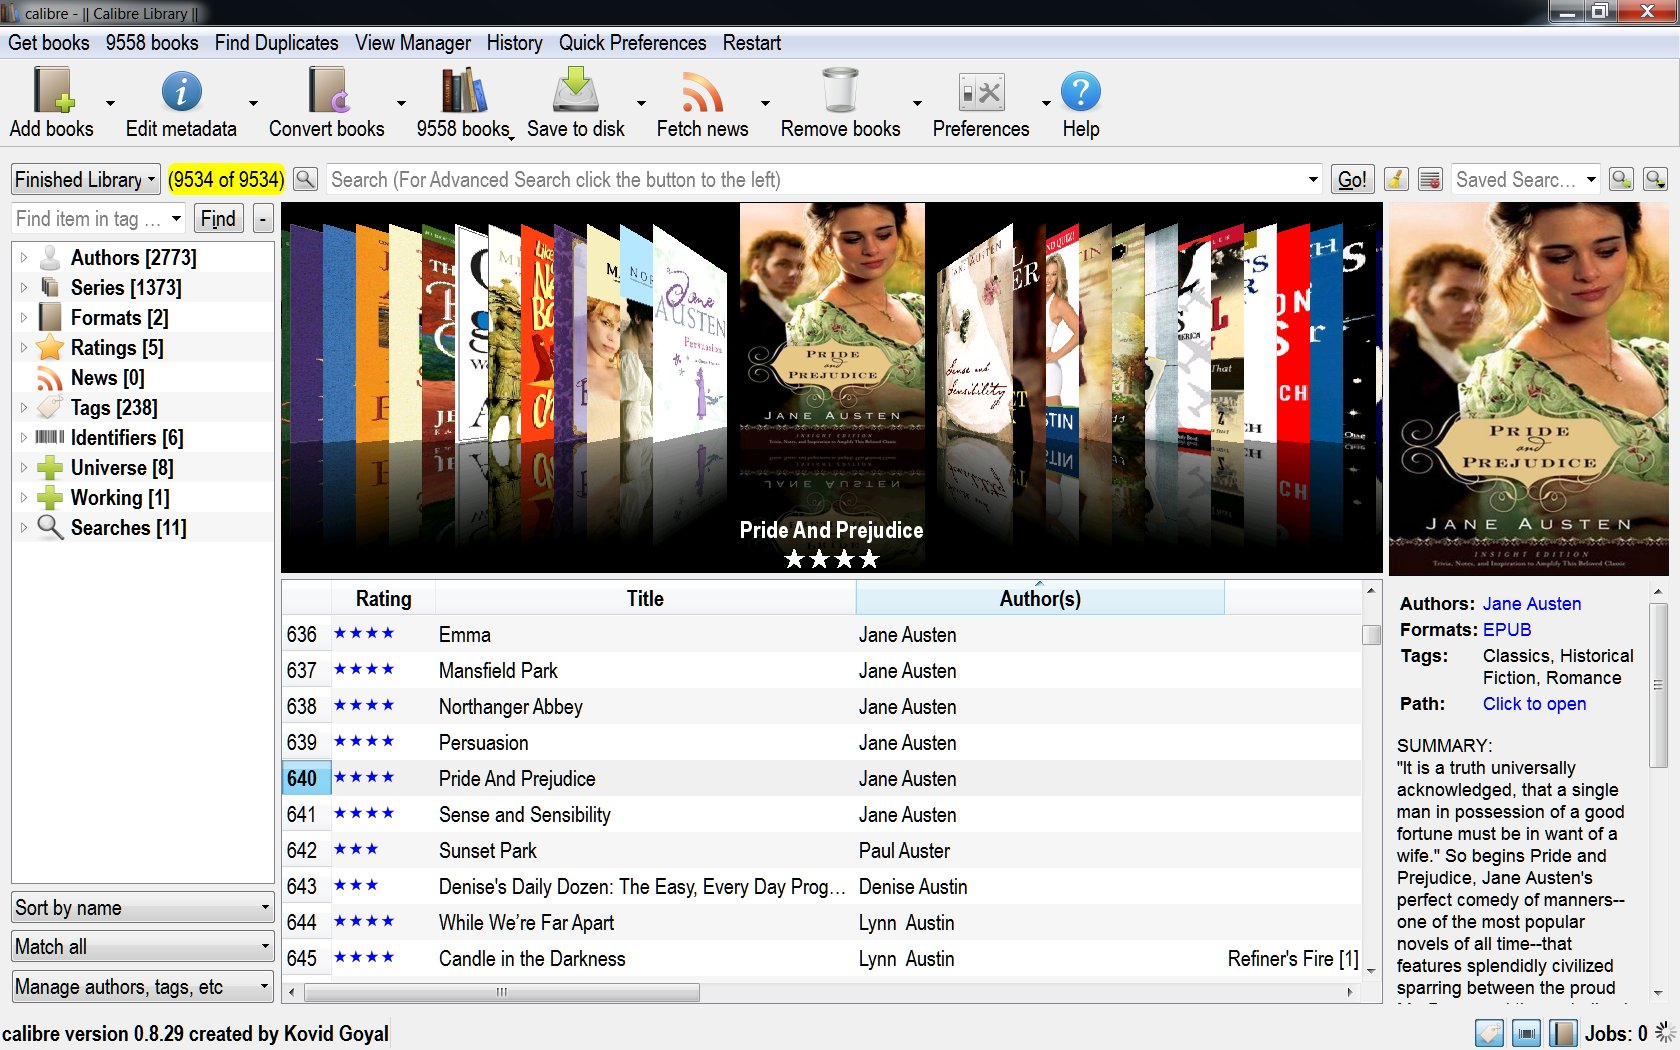Click the book details vertical scrollbar
Screen dimensions: 1680x1050
click(1657, 686)
